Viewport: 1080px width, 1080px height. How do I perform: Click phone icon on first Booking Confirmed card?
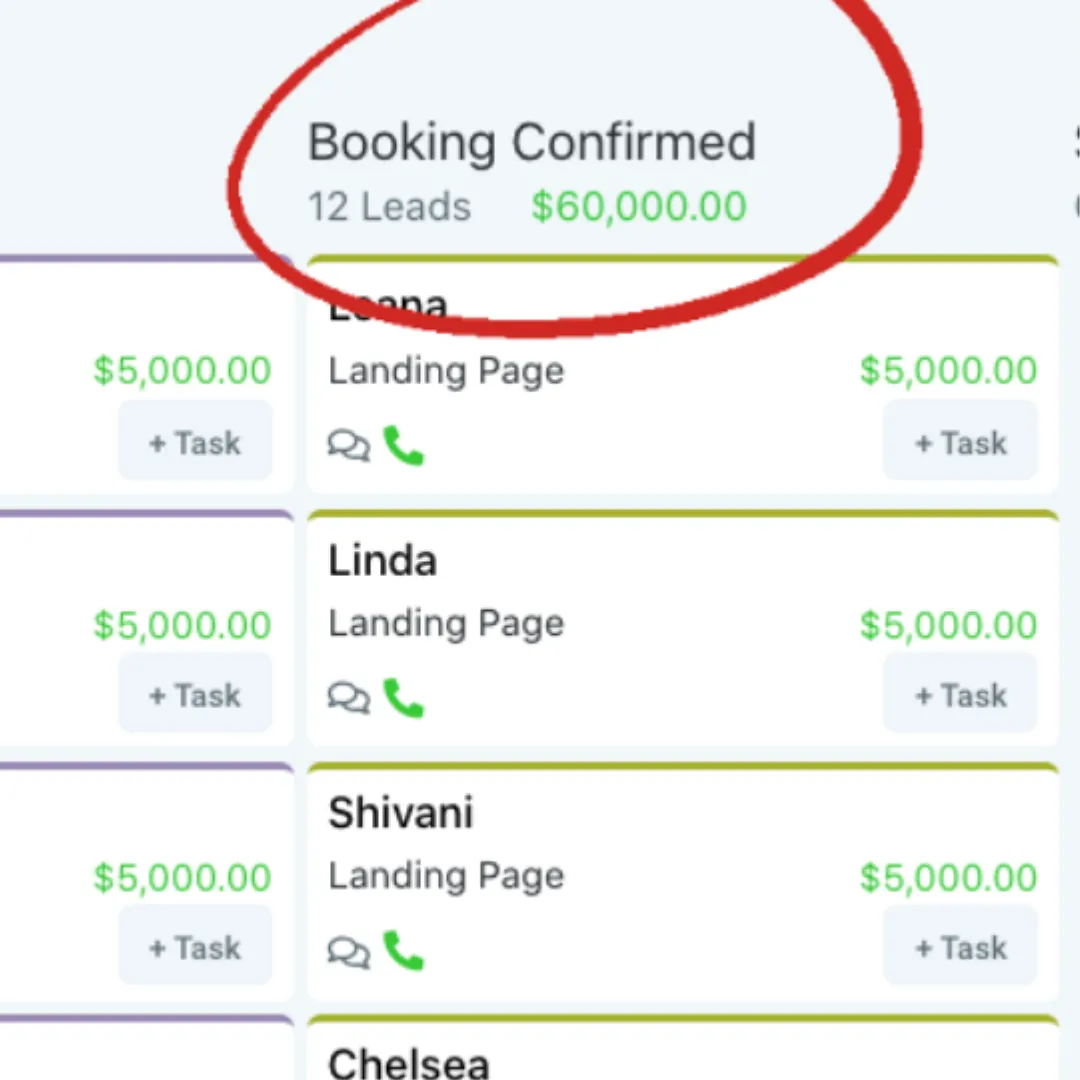click(x=404, y=446)
